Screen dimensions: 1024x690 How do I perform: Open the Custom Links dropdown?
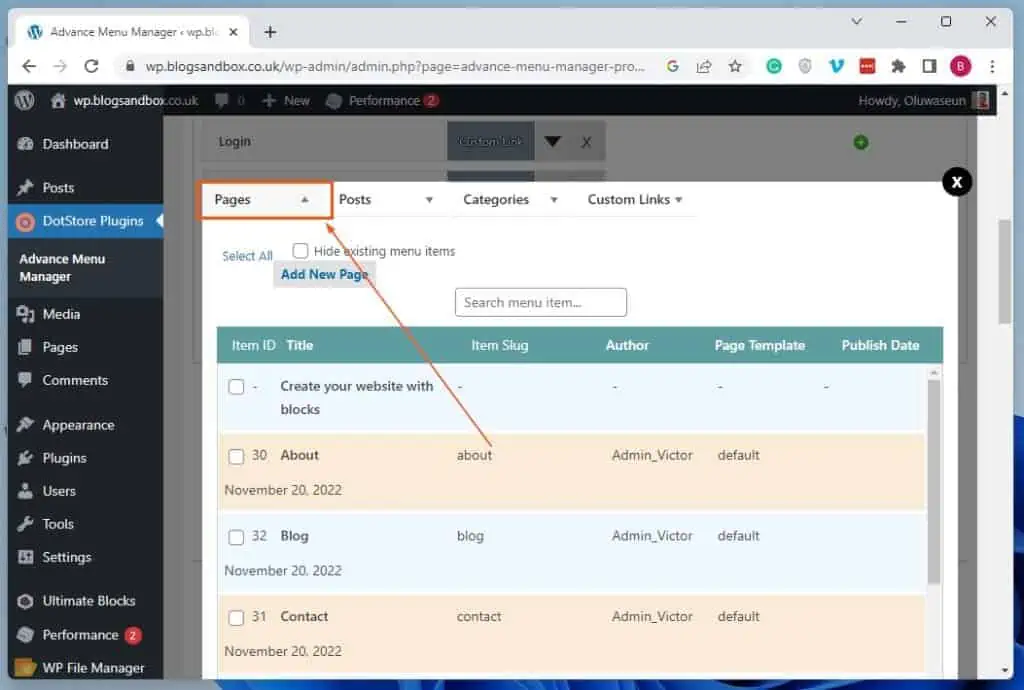click(x=635, y=199)
